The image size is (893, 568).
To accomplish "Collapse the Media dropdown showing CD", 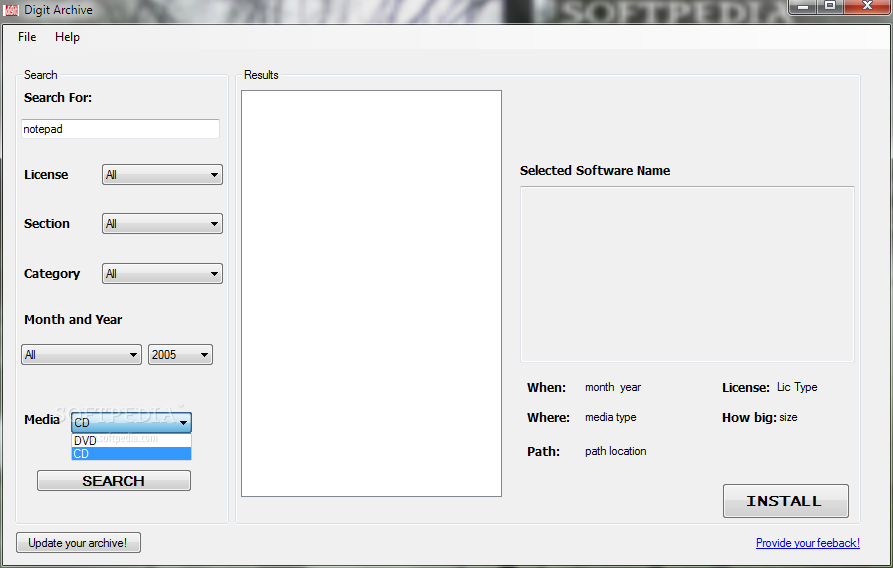I will pos(131,423).
